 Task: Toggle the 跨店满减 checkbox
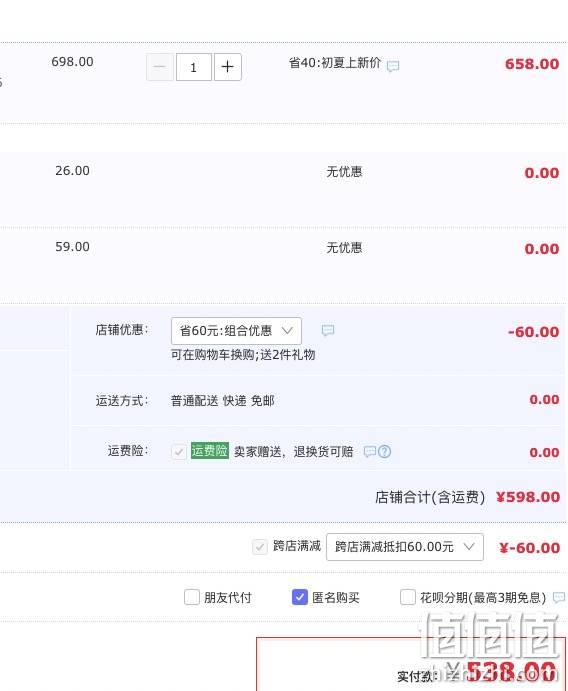pyautogui.click(x=260, y=547)
